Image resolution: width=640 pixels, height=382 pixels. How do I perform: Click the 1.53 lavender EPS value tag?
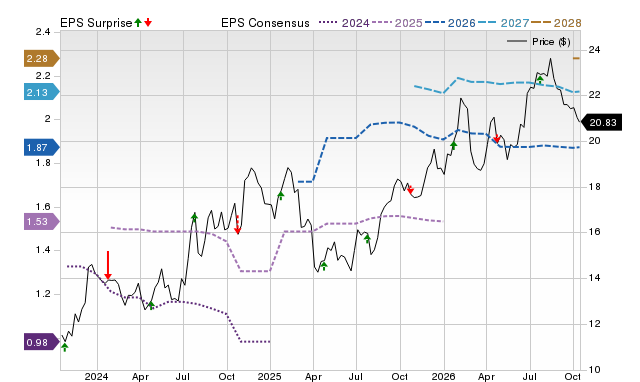42,222
